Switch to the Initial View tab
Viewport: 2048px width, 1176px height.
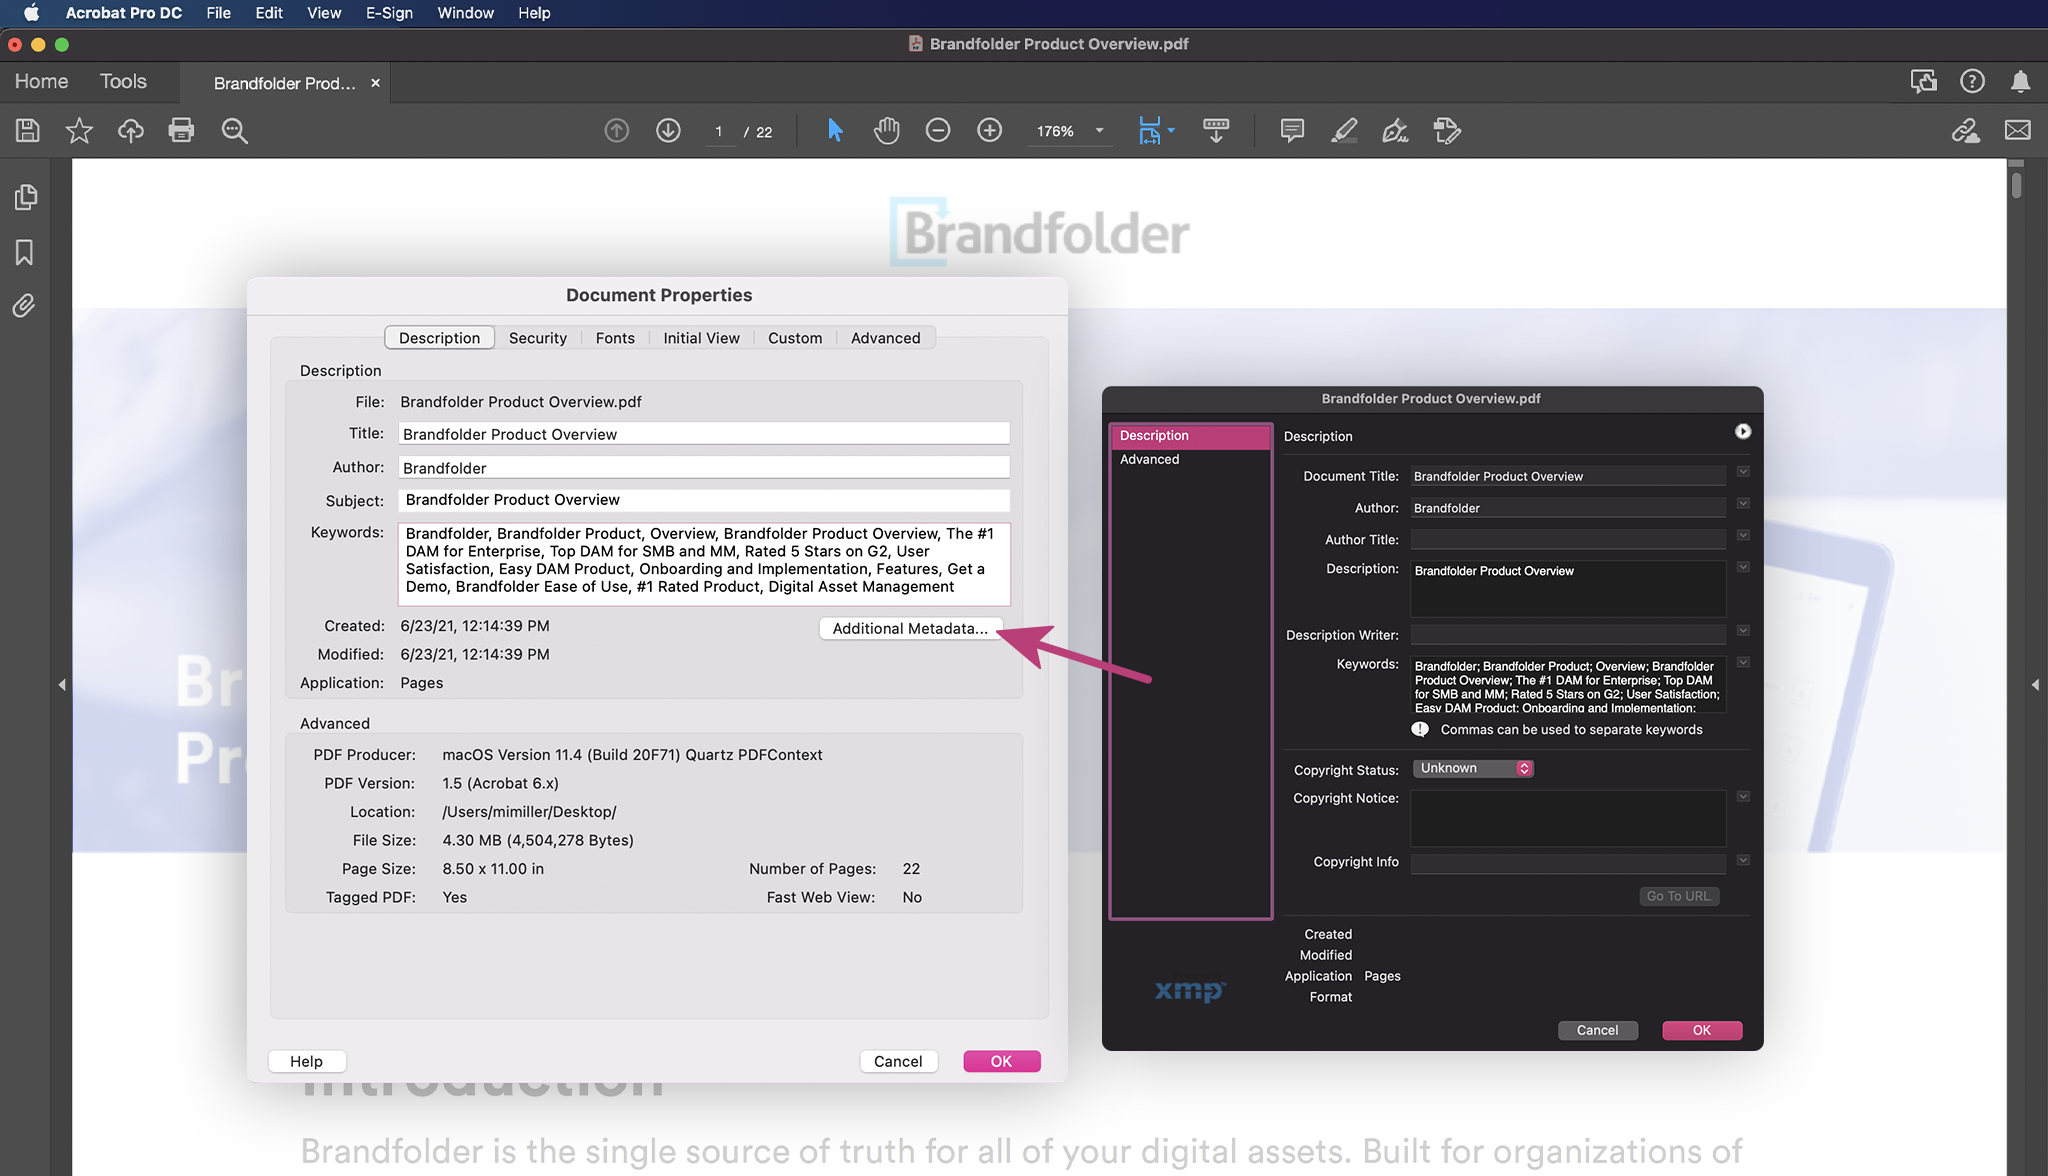[x=701, y=338]
